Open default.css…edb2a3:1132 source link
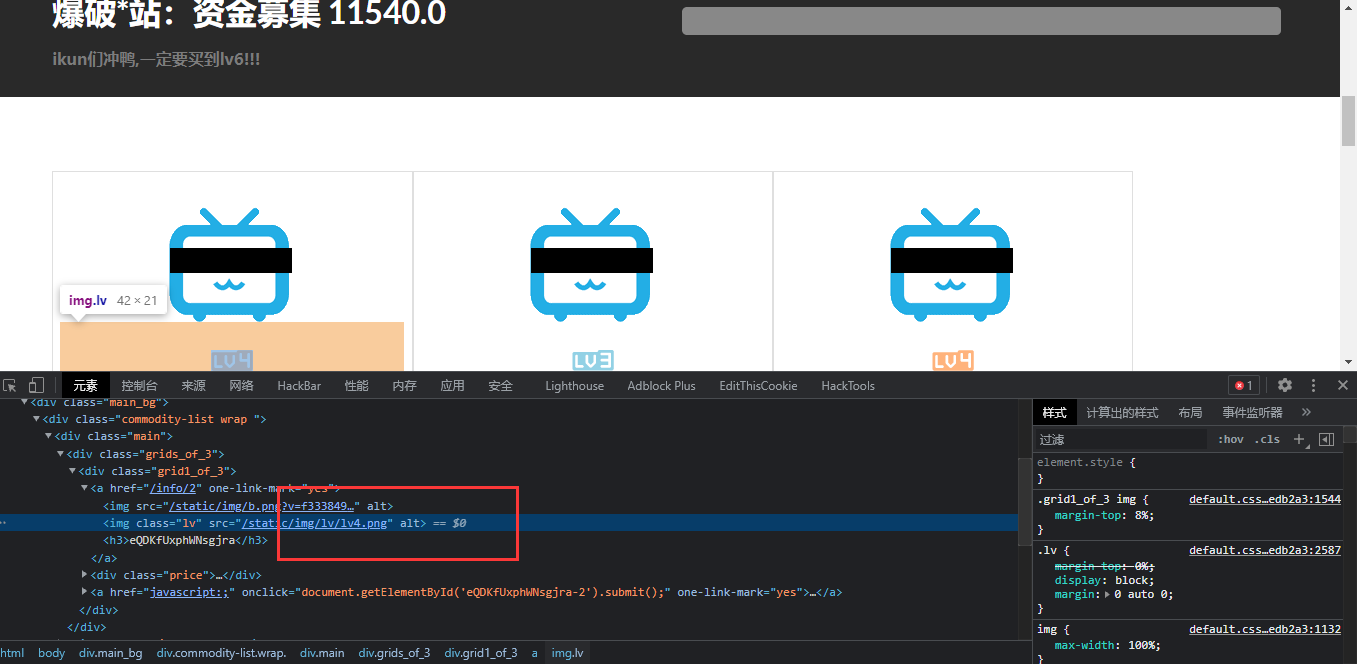Image resolution: width=1357 pixels, height=664 pixels. click(1264, 630)
